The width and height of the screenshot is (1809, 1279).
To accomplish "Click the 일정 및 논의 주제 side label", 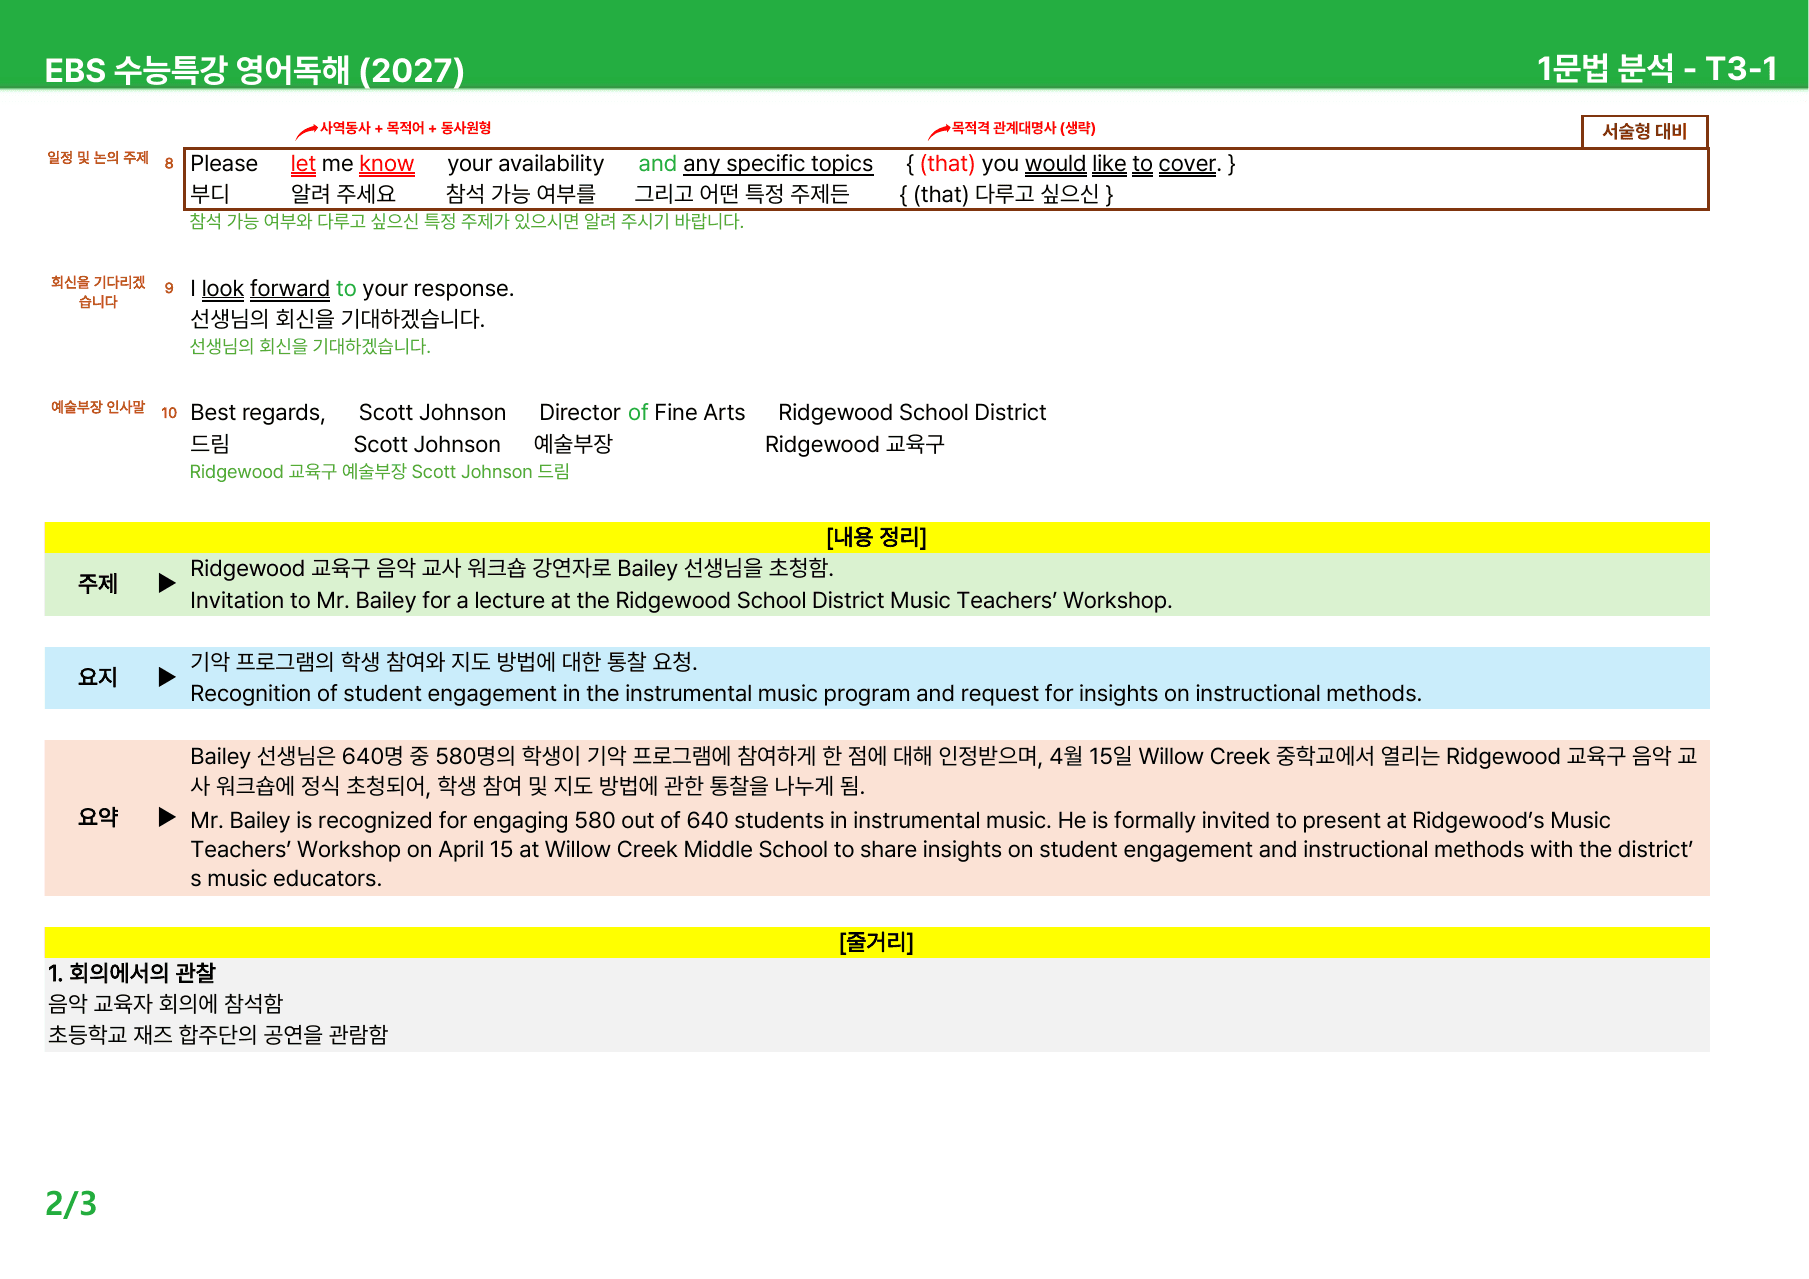I will (98, 158).
